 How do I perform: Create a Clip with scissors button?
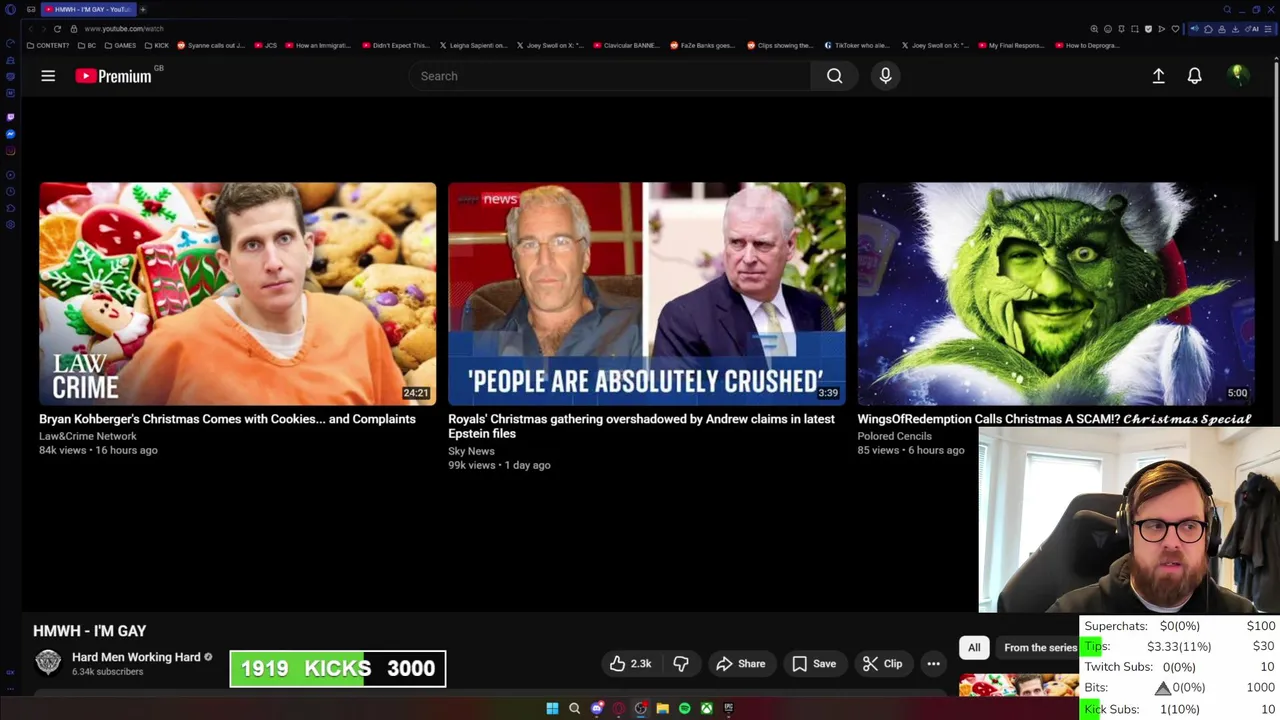(x=882, y=664)
